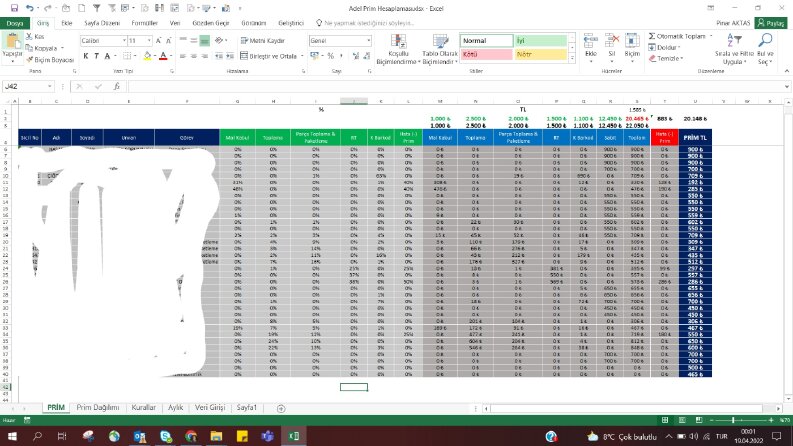The height and width of the screenshot is (446, 793).
Task: Click the insert function fx icon
Action: (116, 86)
